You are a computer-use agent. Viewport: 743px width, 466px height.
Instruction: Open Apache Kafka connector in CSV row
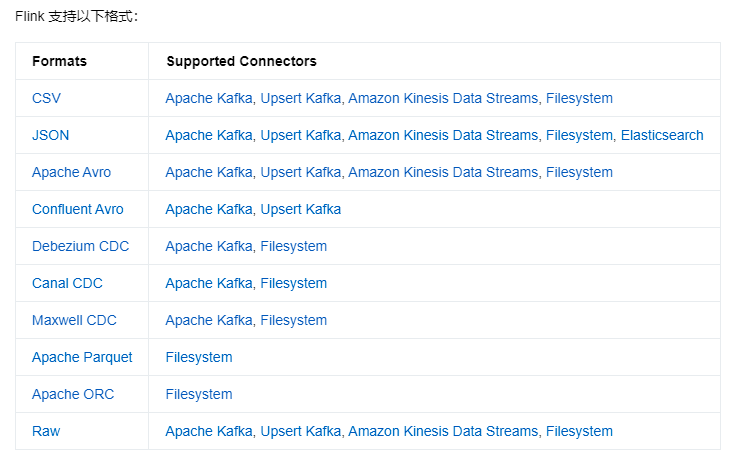[208, 98]
